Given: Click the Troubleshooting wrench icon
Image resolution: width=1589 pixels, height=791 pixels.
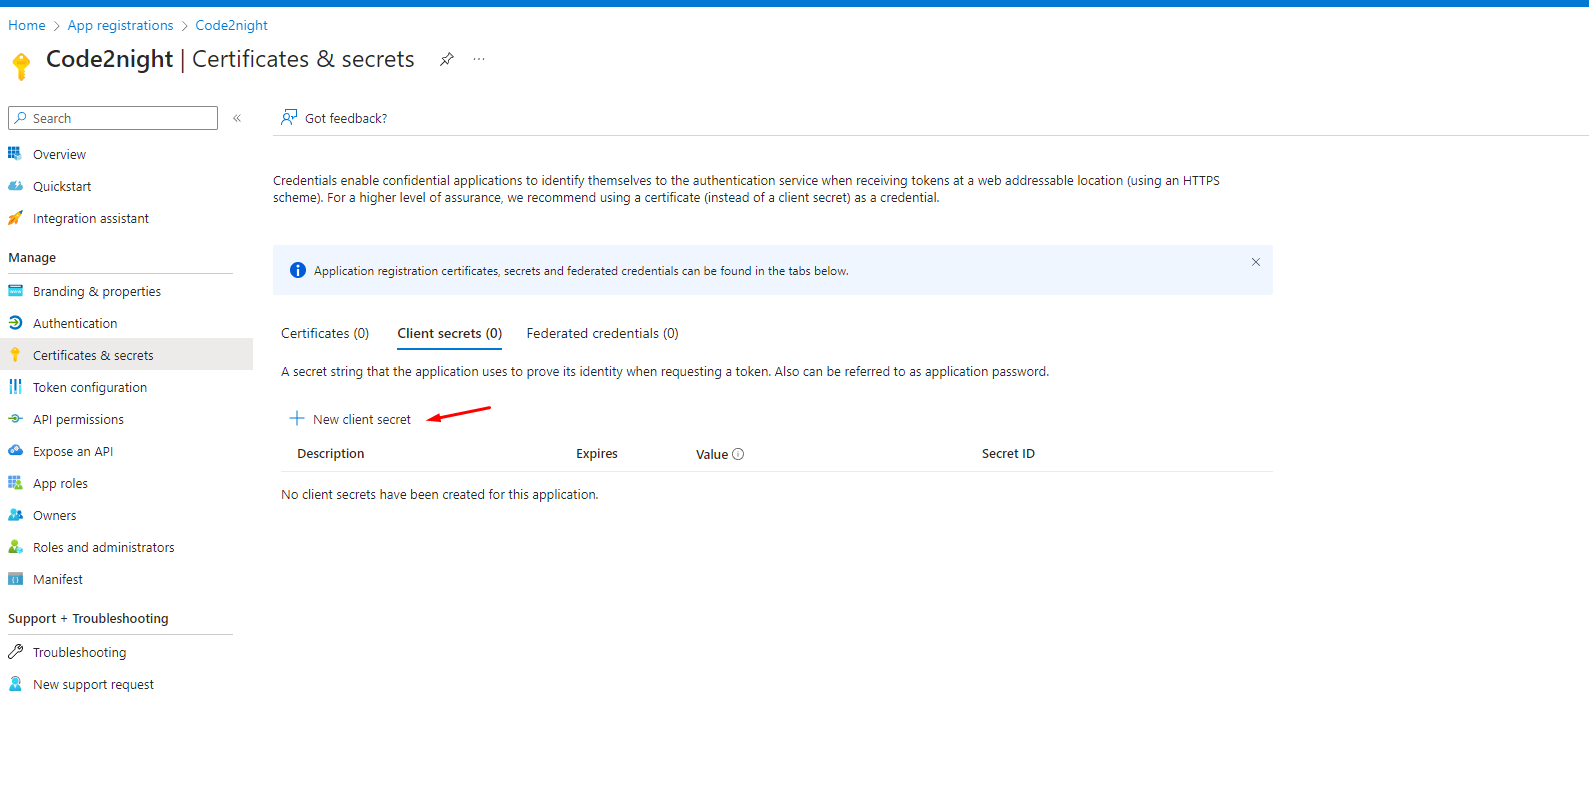Looking at the screenshot, I should [x=15, y=652].
